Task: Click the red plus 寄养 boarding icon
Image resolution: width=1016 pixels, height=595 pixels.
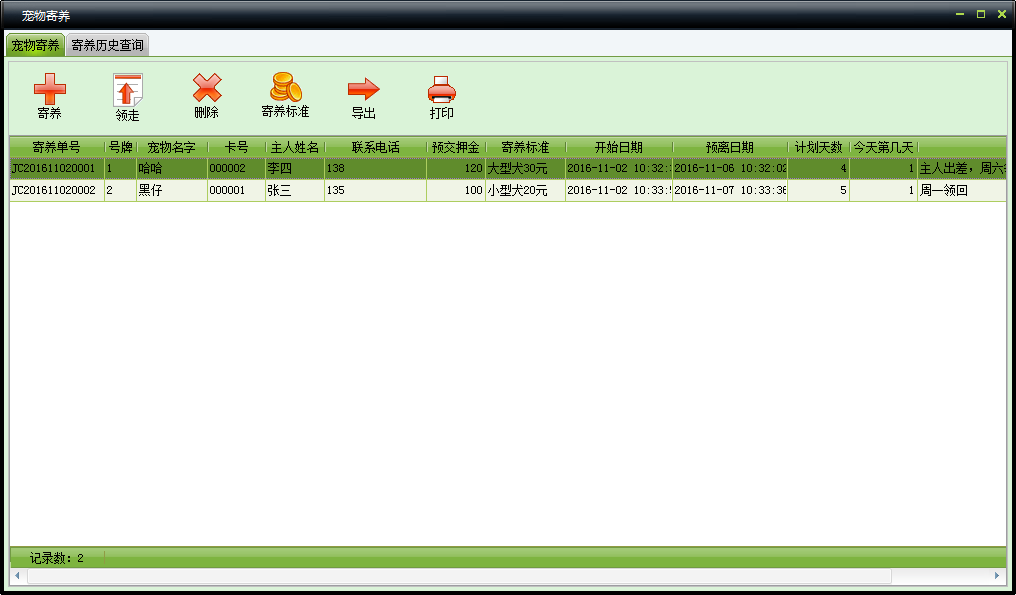Action: (49, 90)
